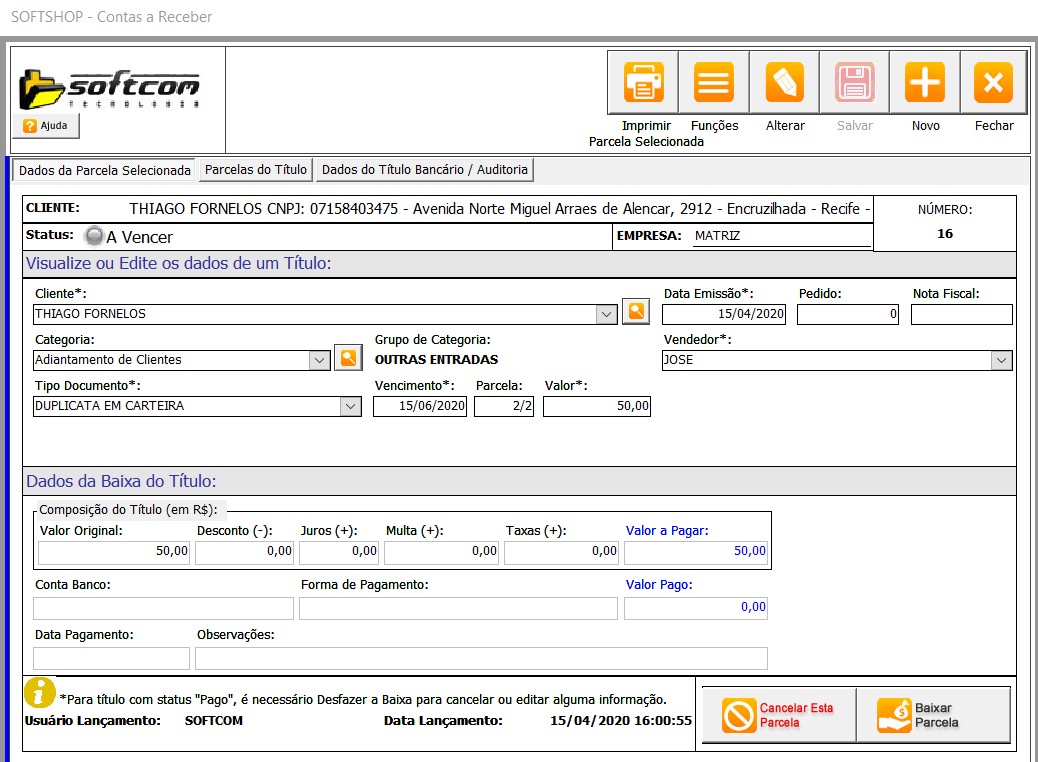Click search icon next to Categoria field
The image size is (1038, 762).
point(347,358)
